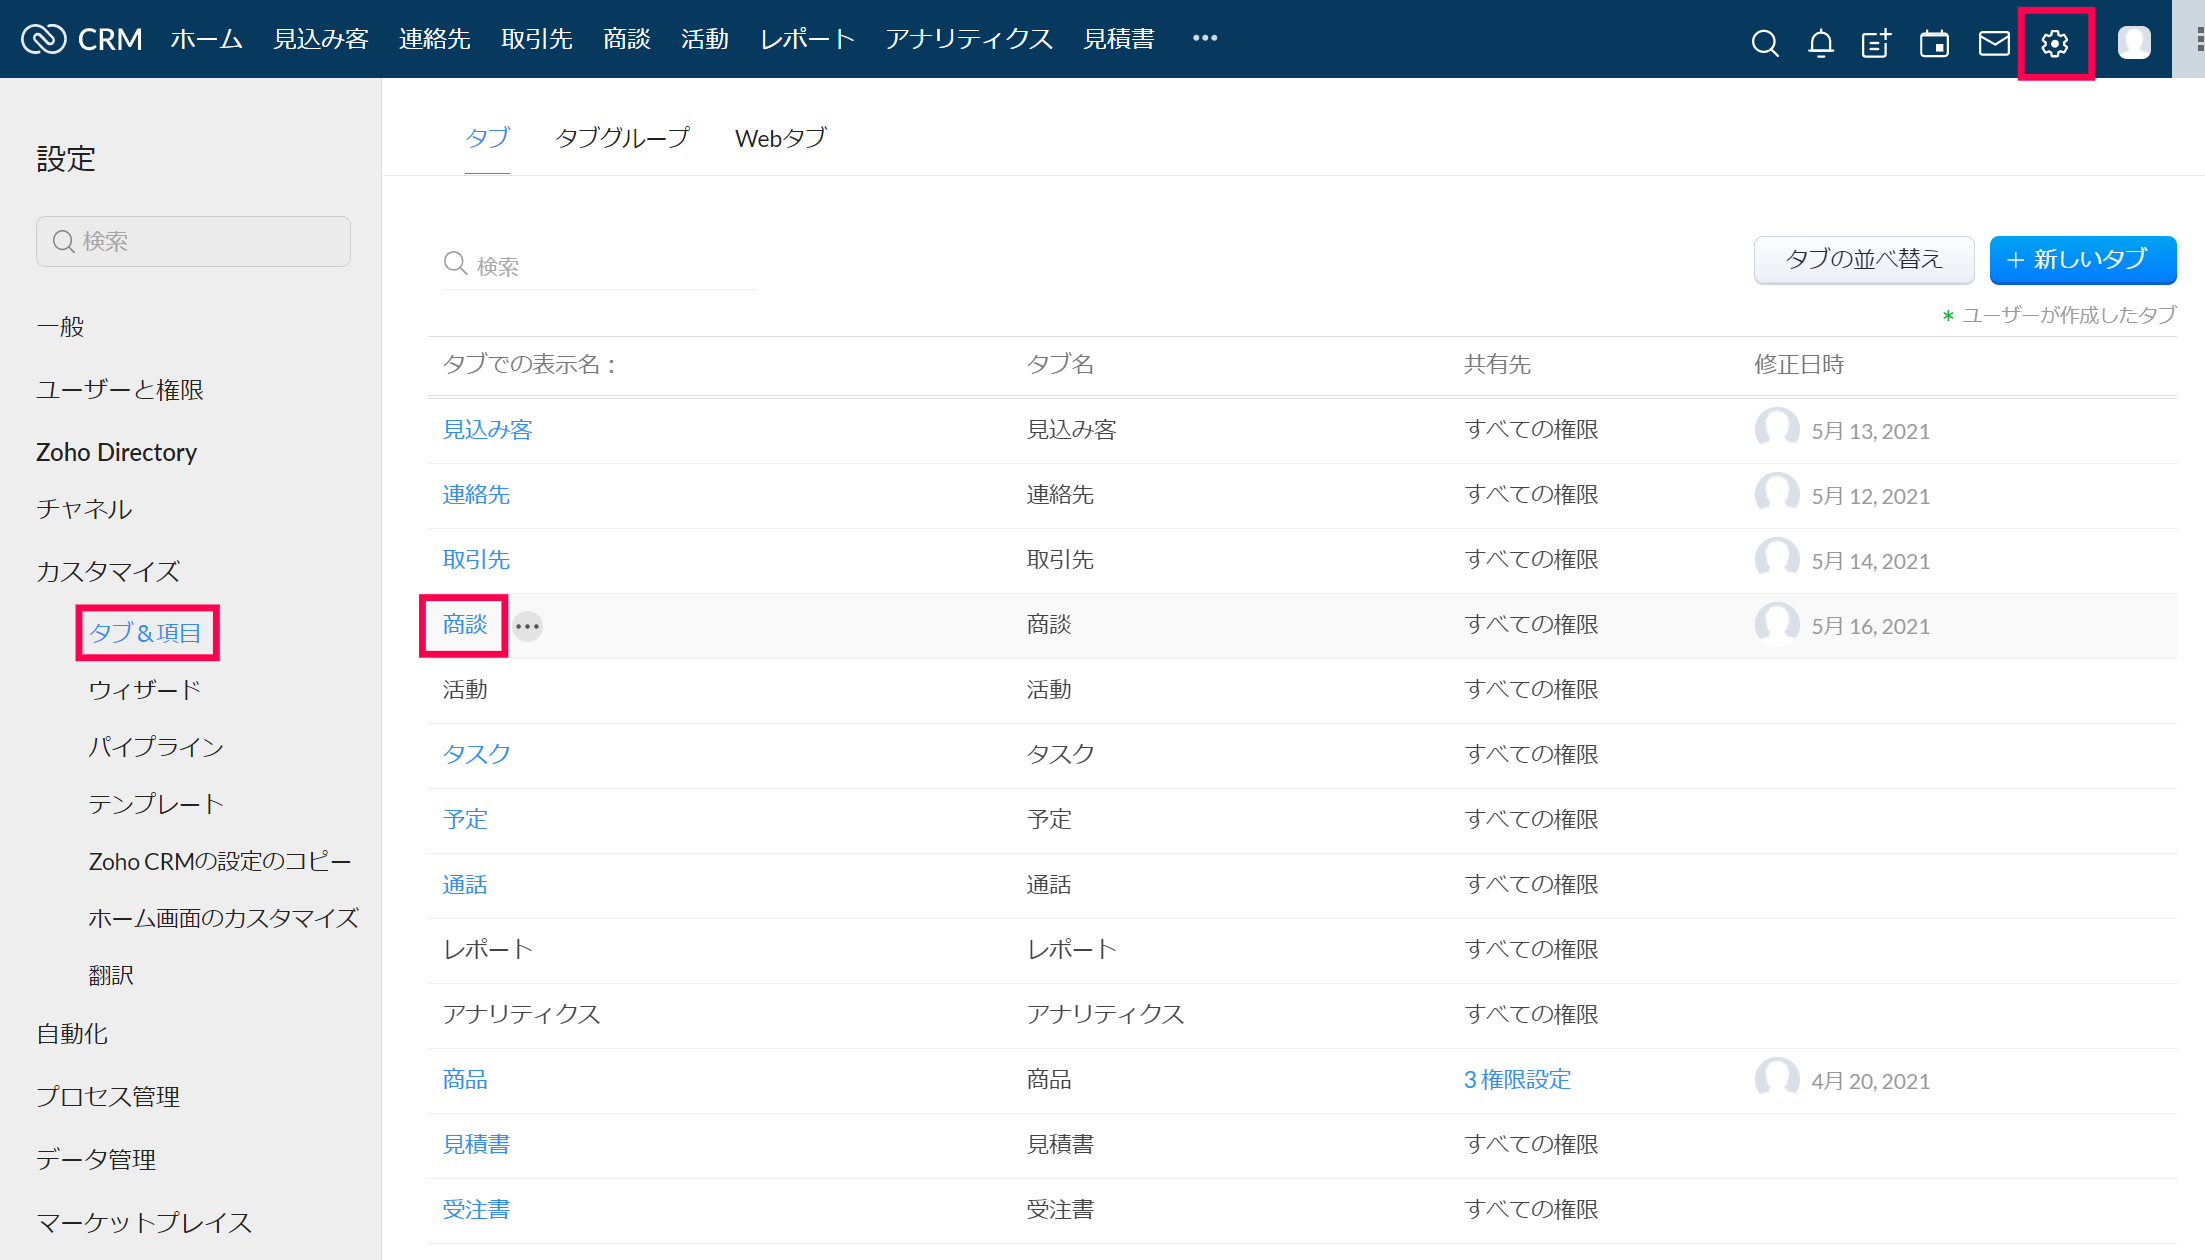Expand マーケットプレイス in settings sidebar

144,1223
